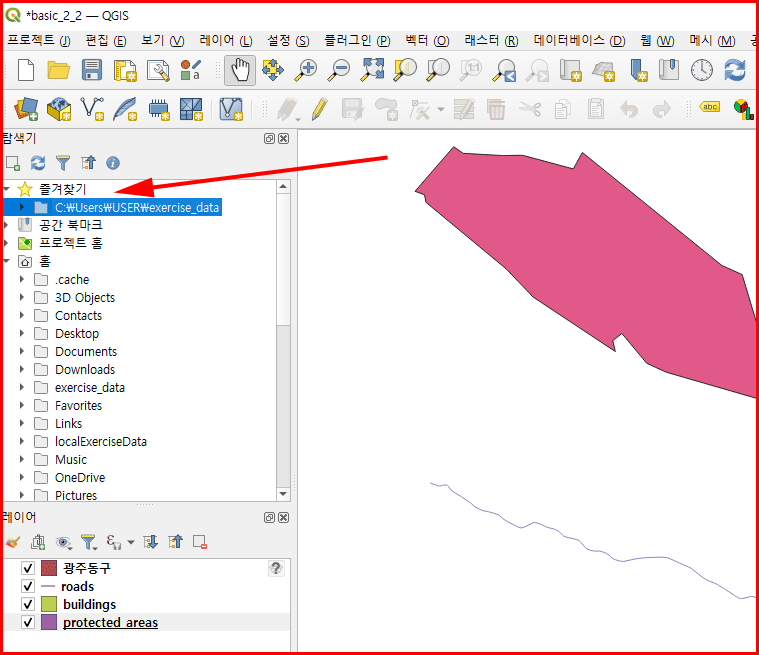Expand the localExerciseData folder
The width and height of the screenshot is (759, 655).
[22, 441]
